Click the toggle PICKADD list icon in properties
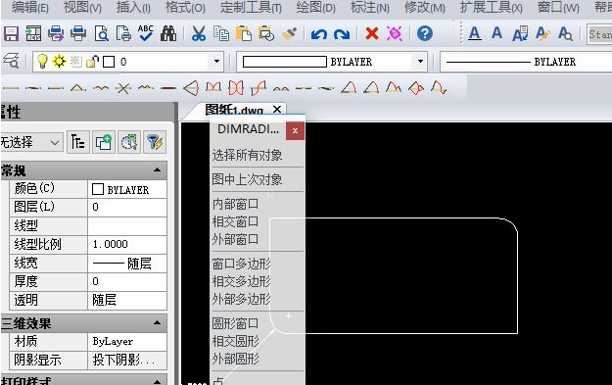The width and height of the screenshot is (612, 385). [78, 142]
